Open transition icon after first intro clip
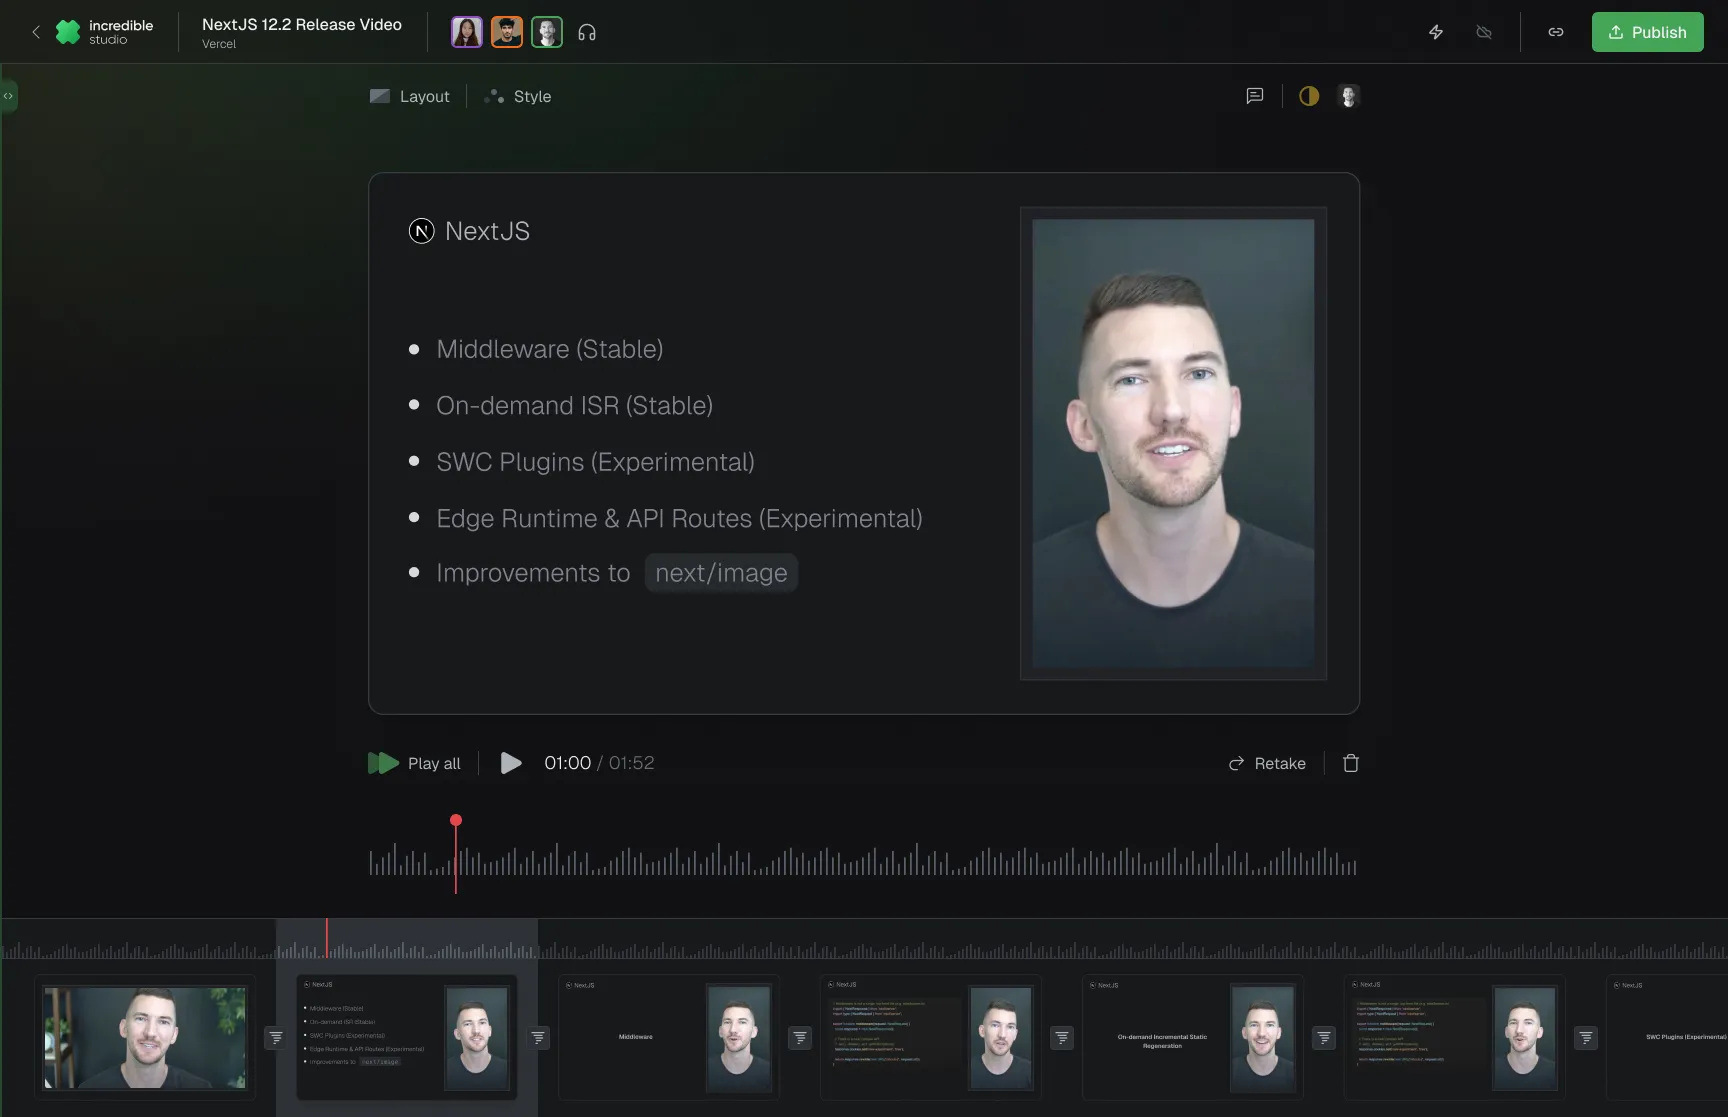The height and width of the screenshot is (1117, 1728). [276, 1038]
